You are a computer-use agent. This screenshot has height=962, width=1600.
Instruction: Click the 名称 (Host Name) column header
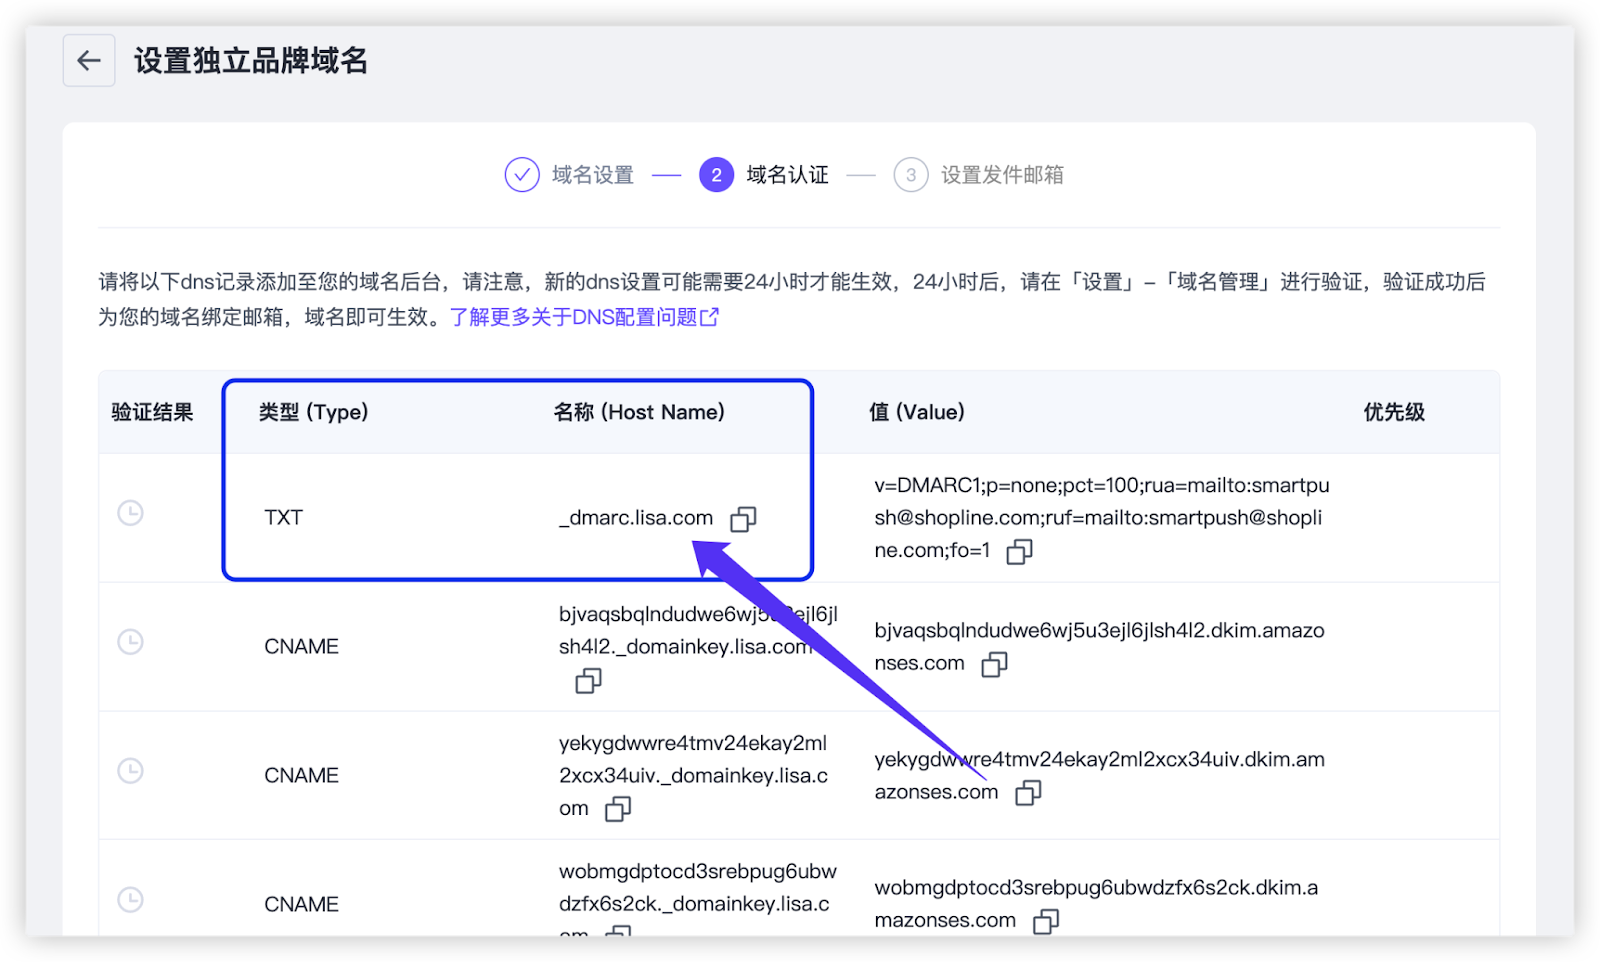(x=639, y=412)
